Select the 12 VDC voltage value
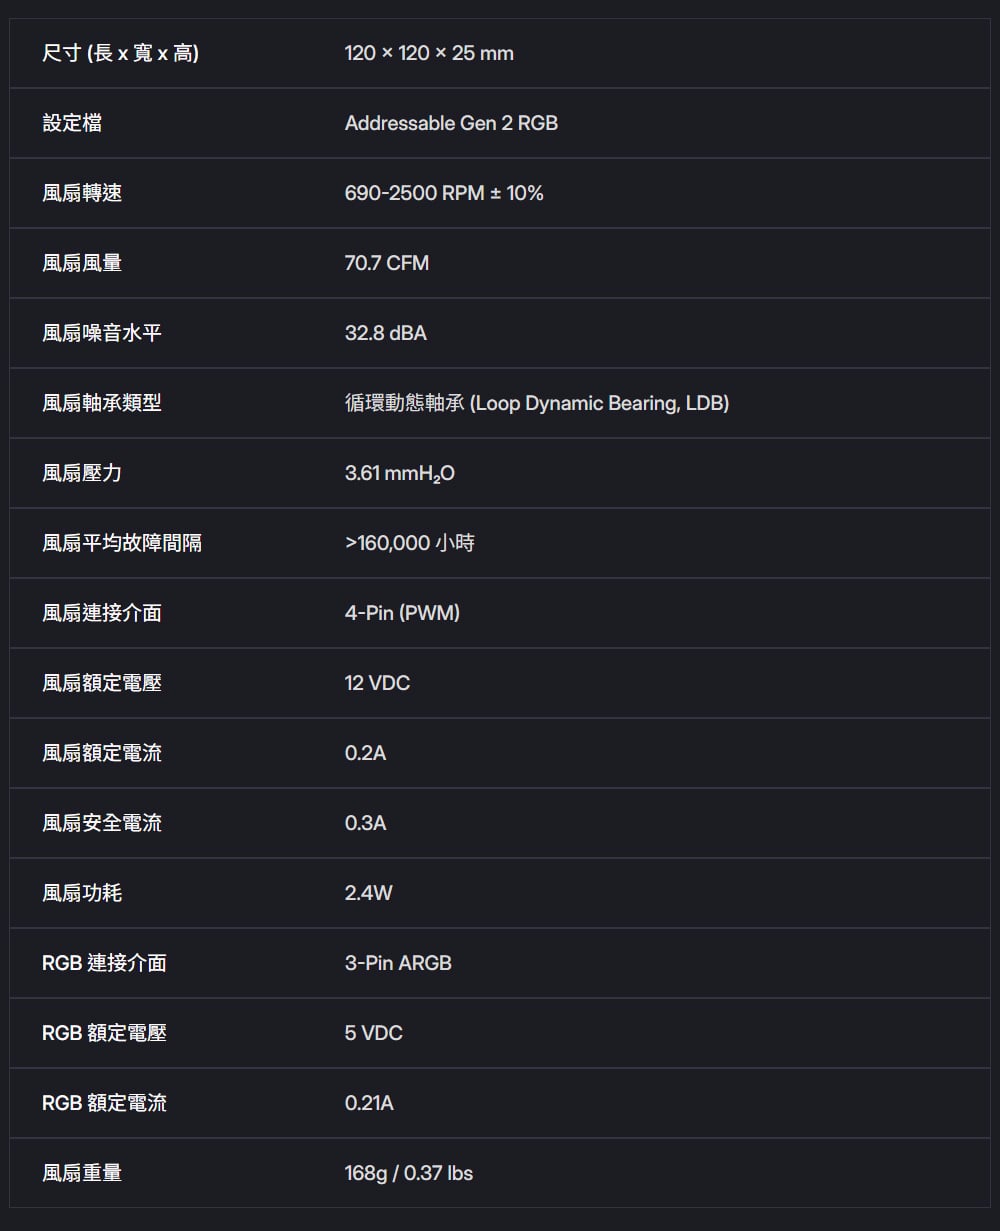1000x1231 pixels. [377, 683]
